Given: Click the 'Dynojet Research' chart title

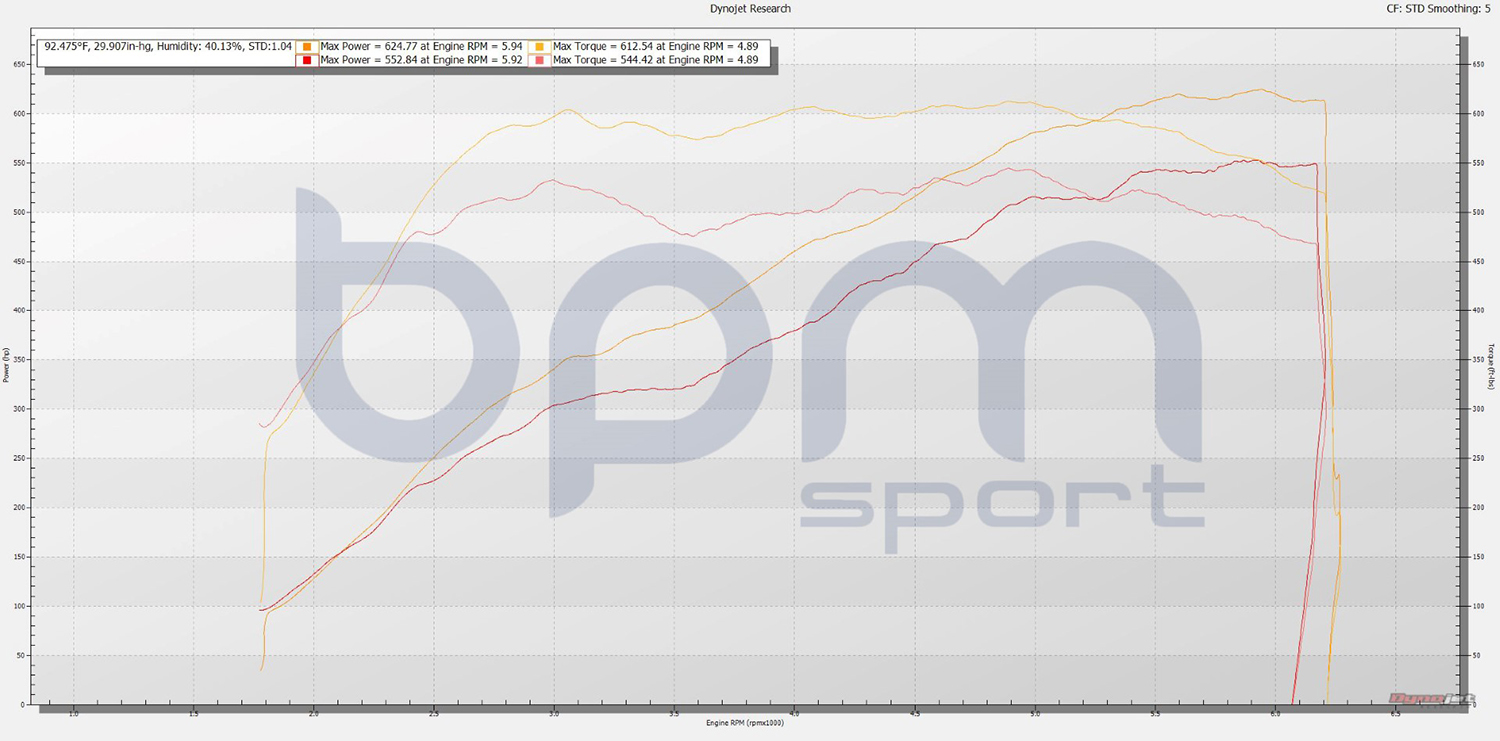Looking at the screenshot, I should 749,9.
